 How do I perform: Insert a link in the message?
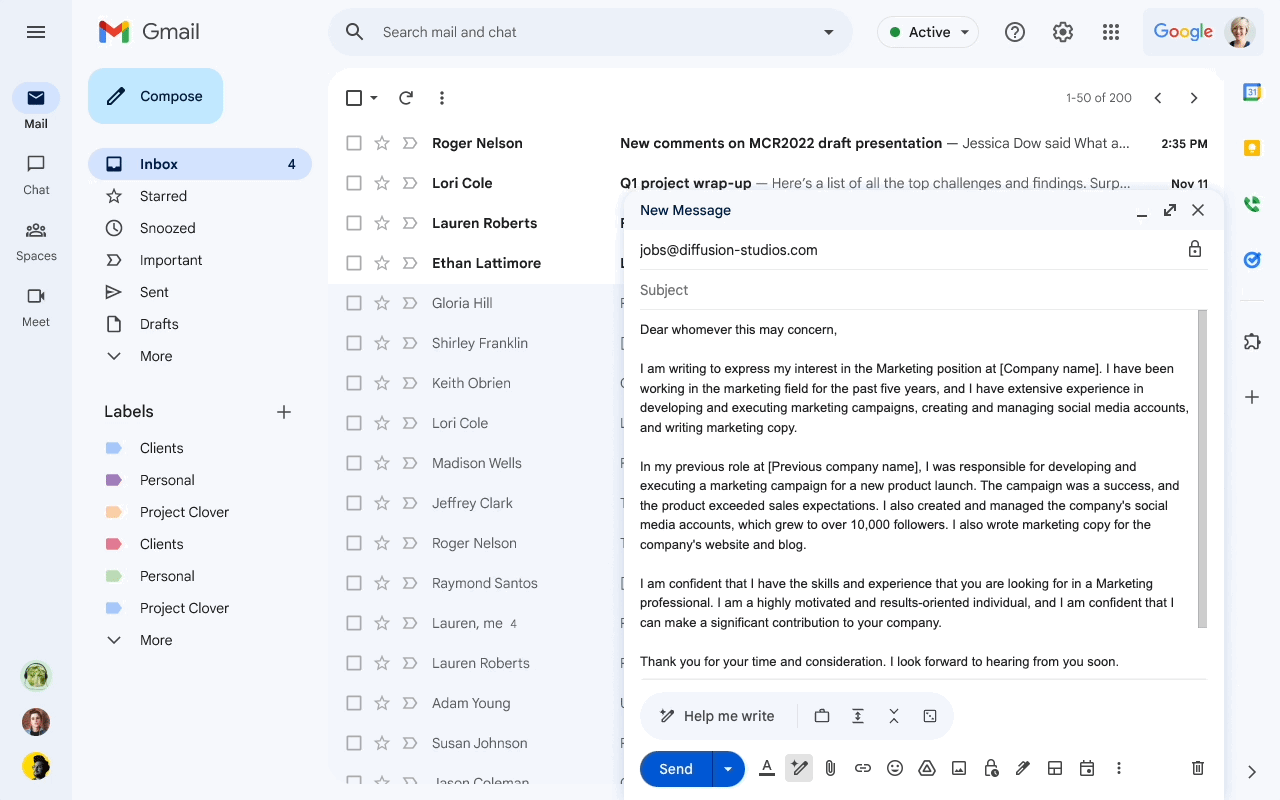(x=862, y=768)
